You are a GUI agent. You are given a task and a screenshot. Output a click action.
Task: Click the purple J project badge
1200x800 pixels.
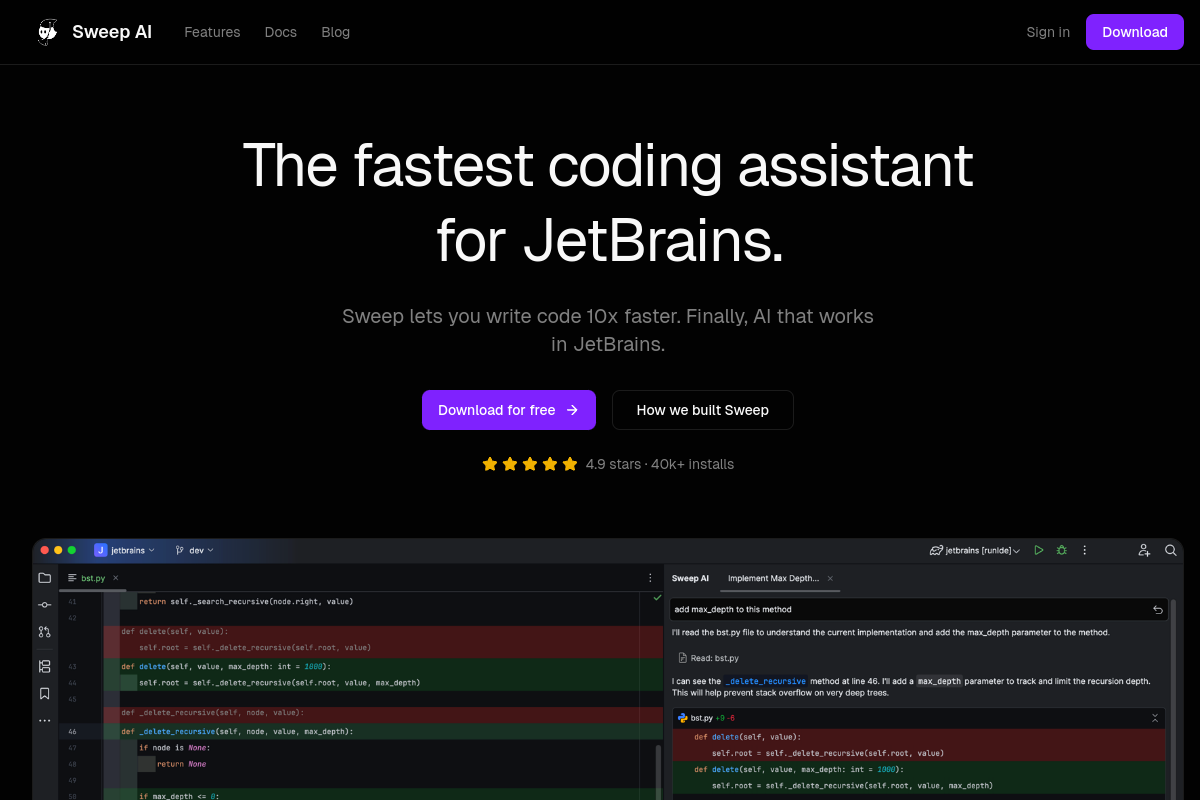(100, 550)
